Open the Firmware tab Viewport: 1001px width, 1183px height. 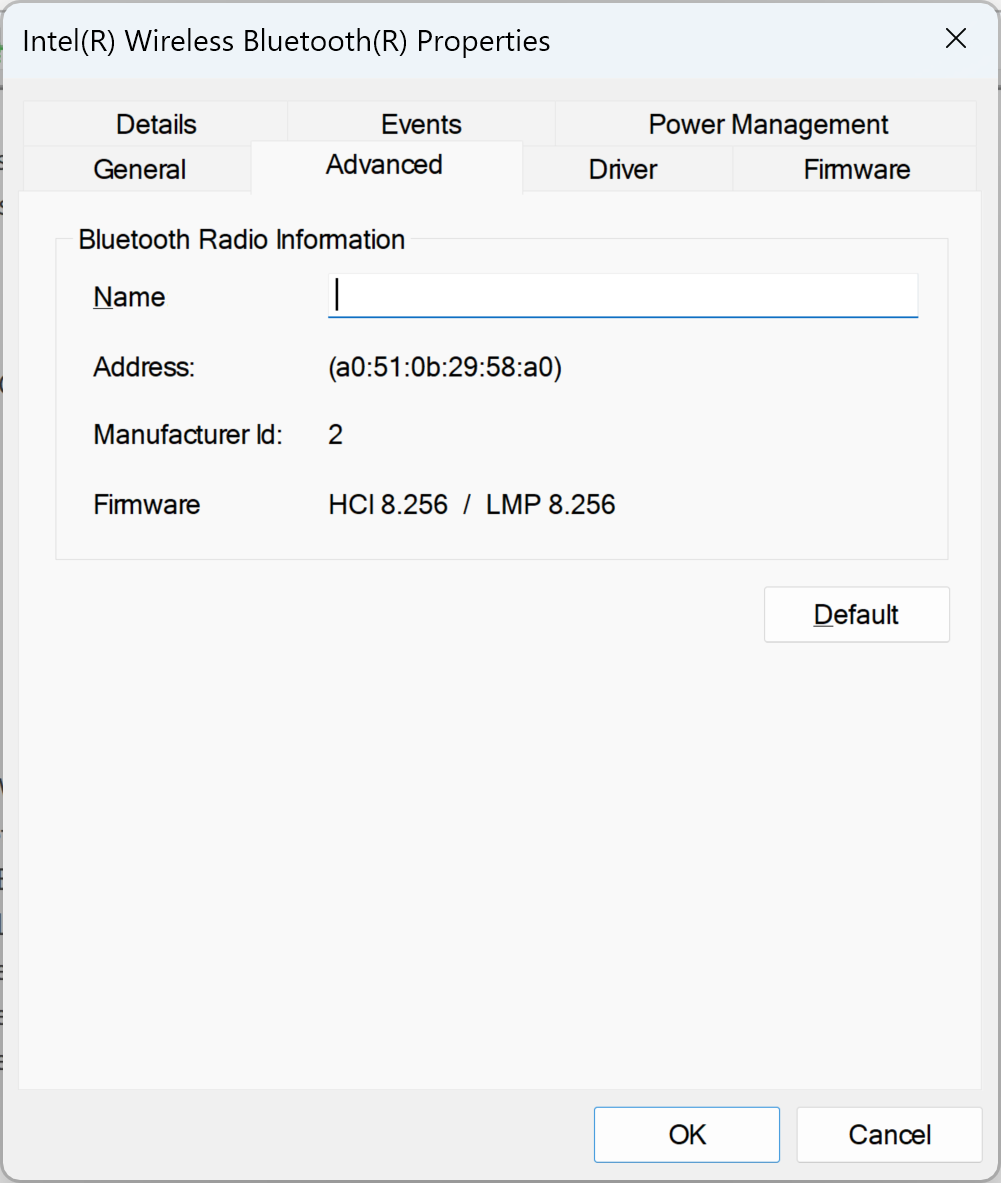click(856, 169)
